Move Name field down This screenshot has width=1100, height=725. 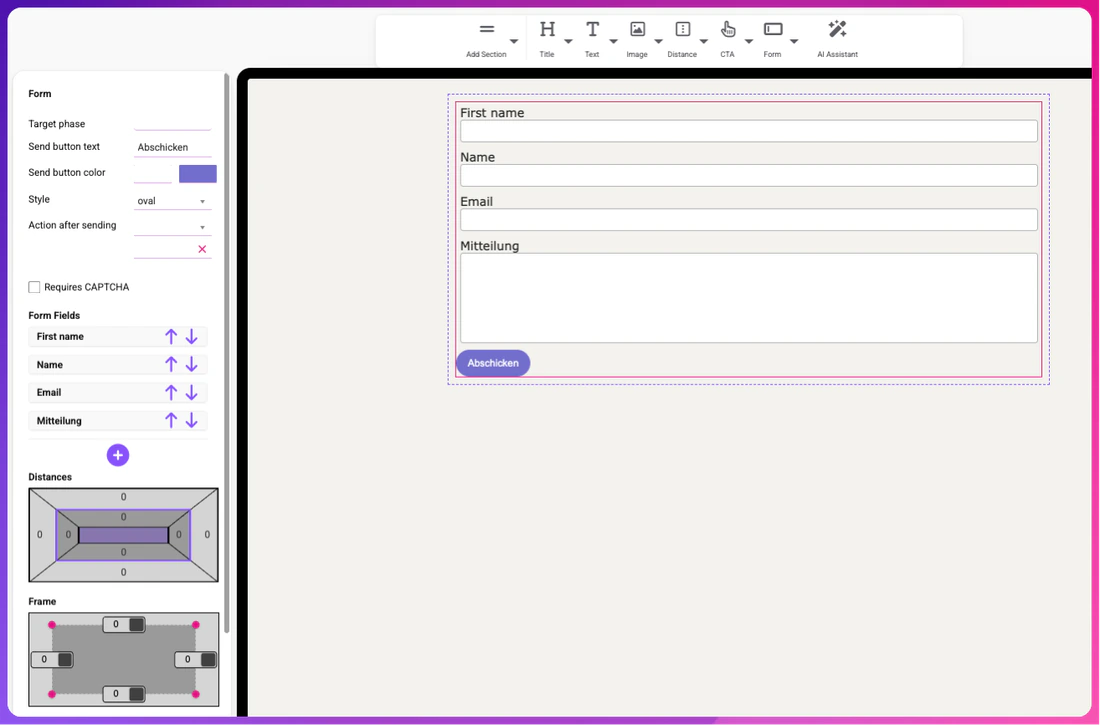(x=192, y=364)
